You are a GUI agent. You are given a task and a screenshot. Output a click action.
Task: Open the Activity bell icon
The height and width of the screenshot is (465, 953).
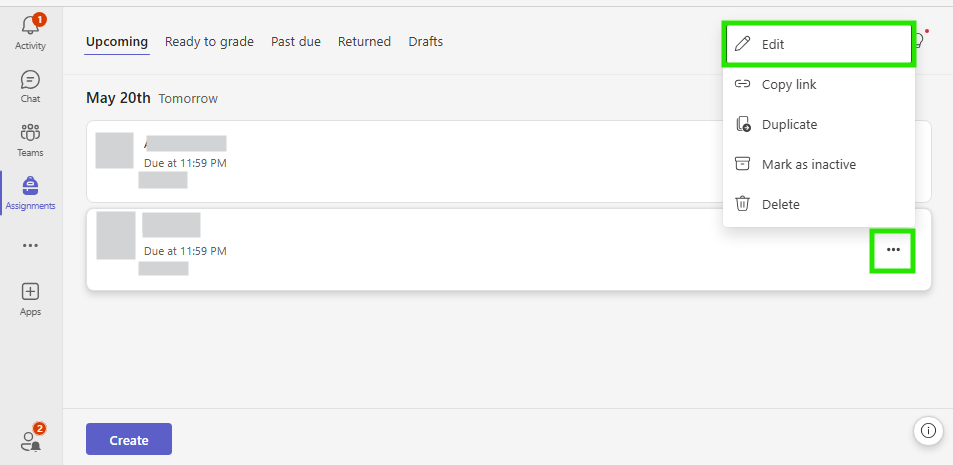pos(30,26)
